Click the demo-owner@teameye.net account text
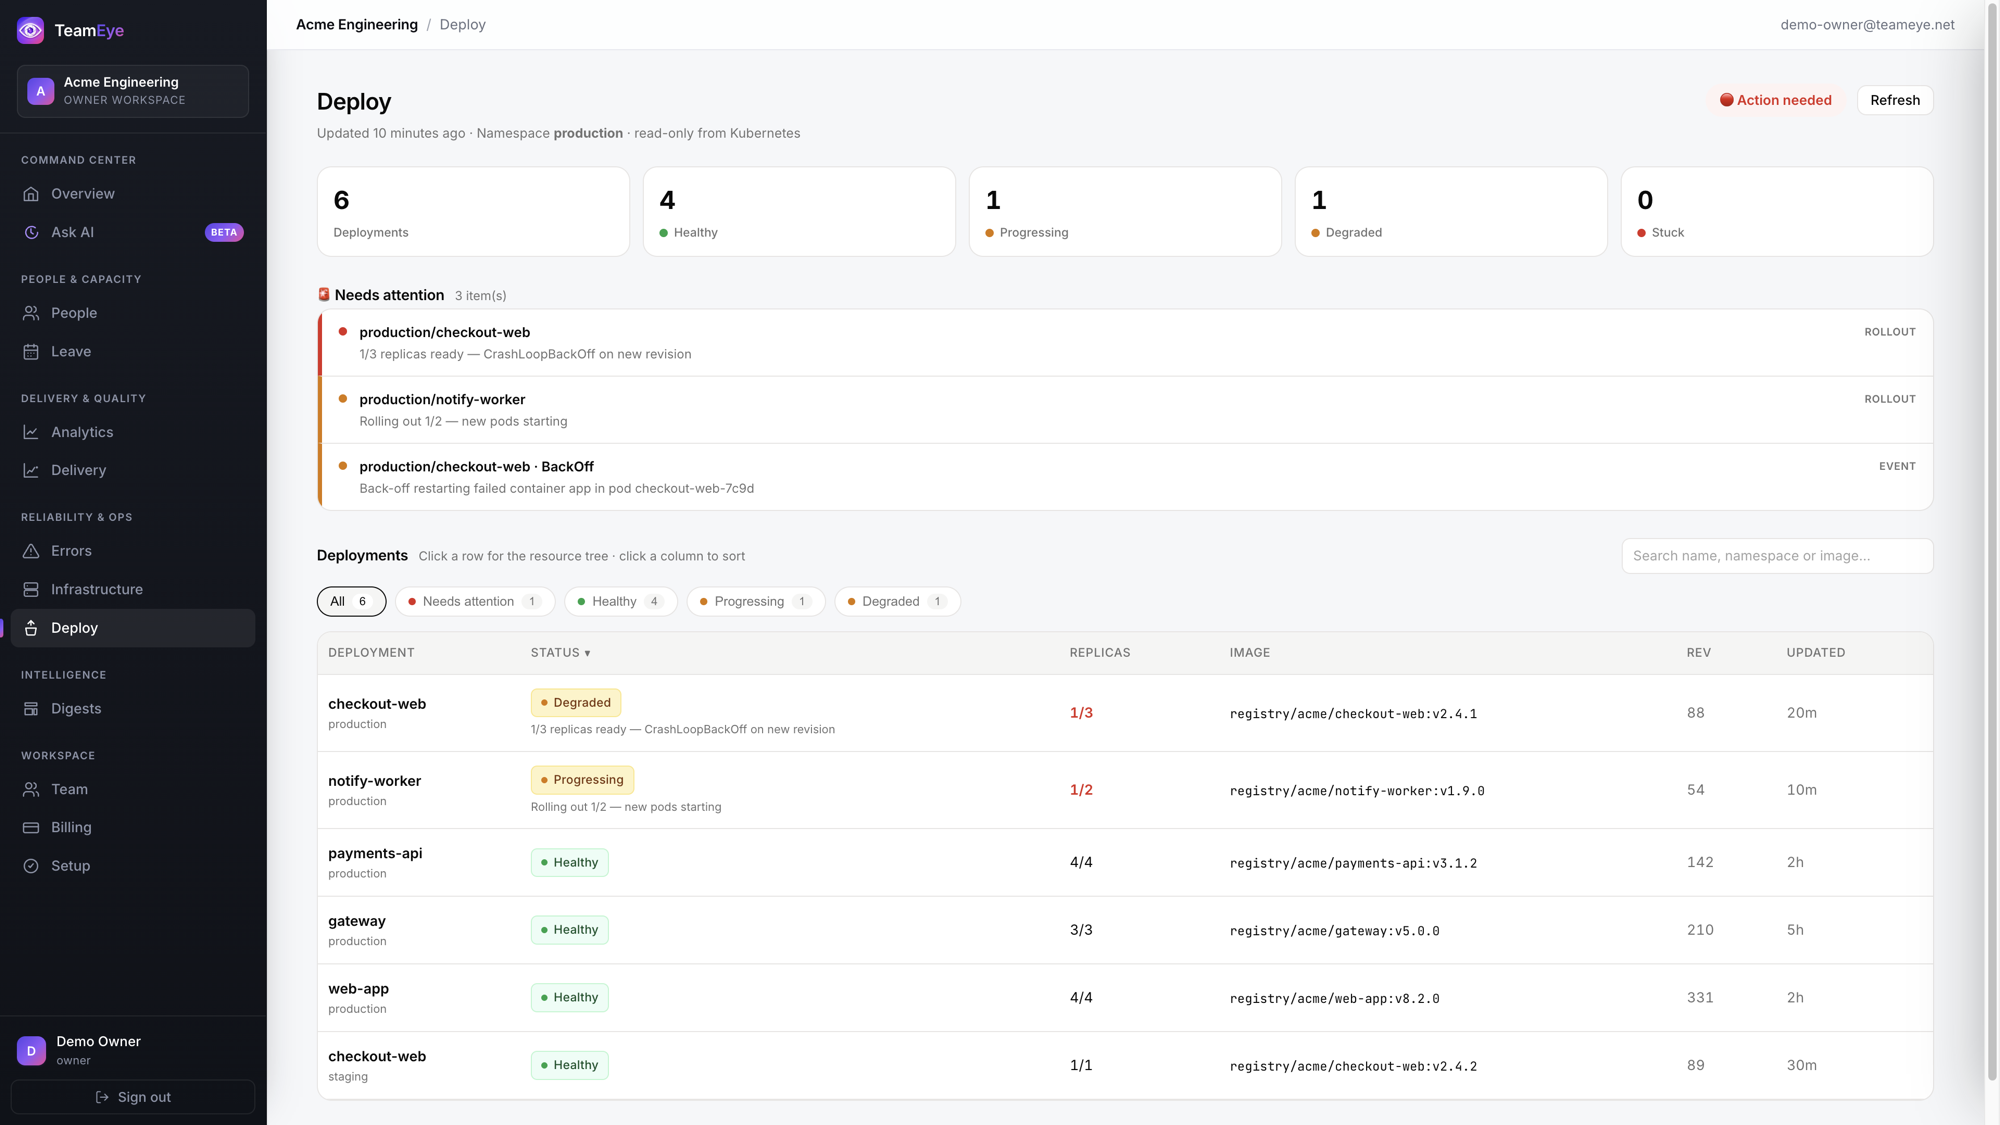The width and height of the screenshot is (2000, 1125). (1867, 24)
